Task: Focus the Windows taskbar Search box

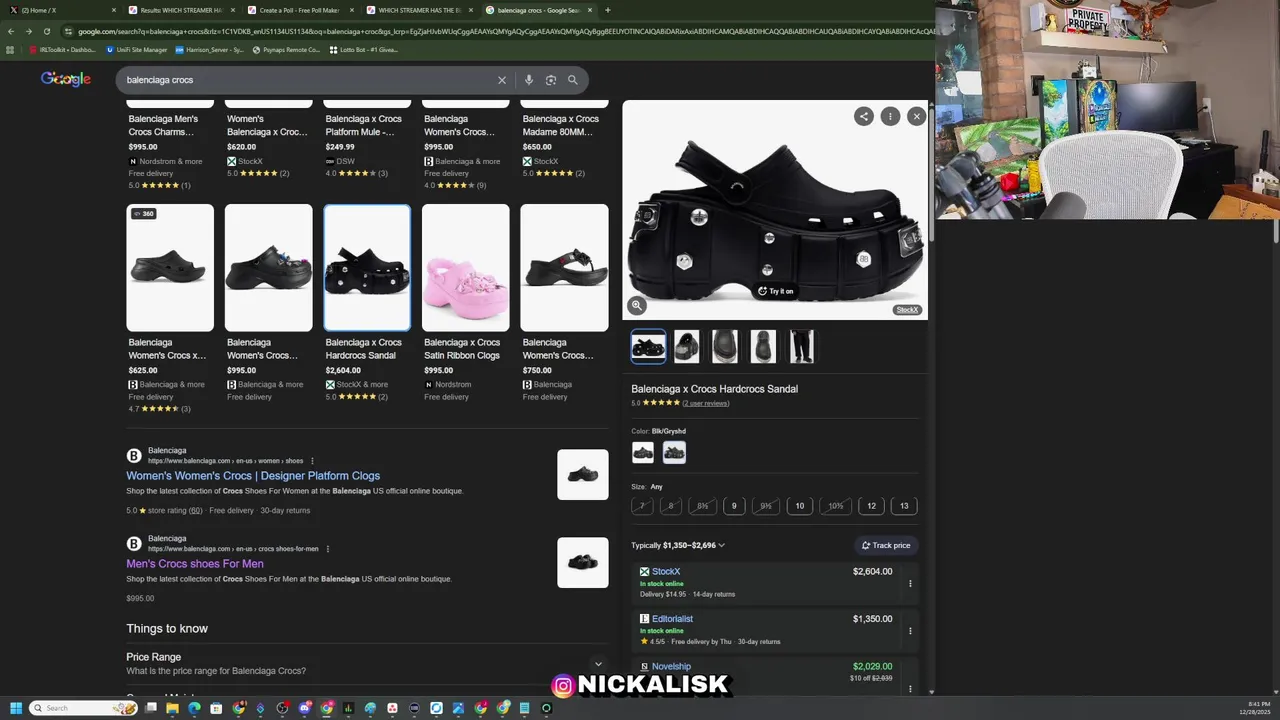Action: tap(83, 708)
